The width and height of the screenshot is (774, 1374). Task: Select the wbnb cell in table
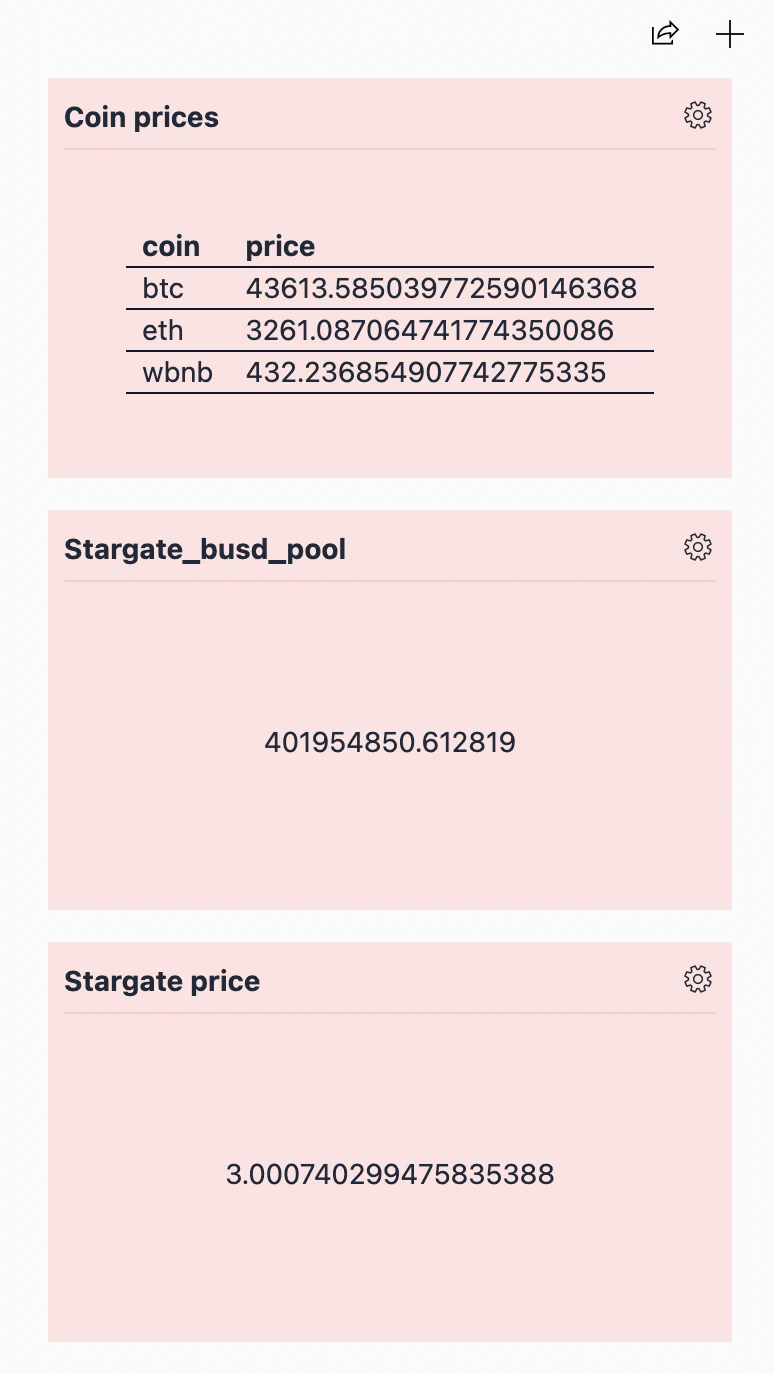click(x=177, y=373)
